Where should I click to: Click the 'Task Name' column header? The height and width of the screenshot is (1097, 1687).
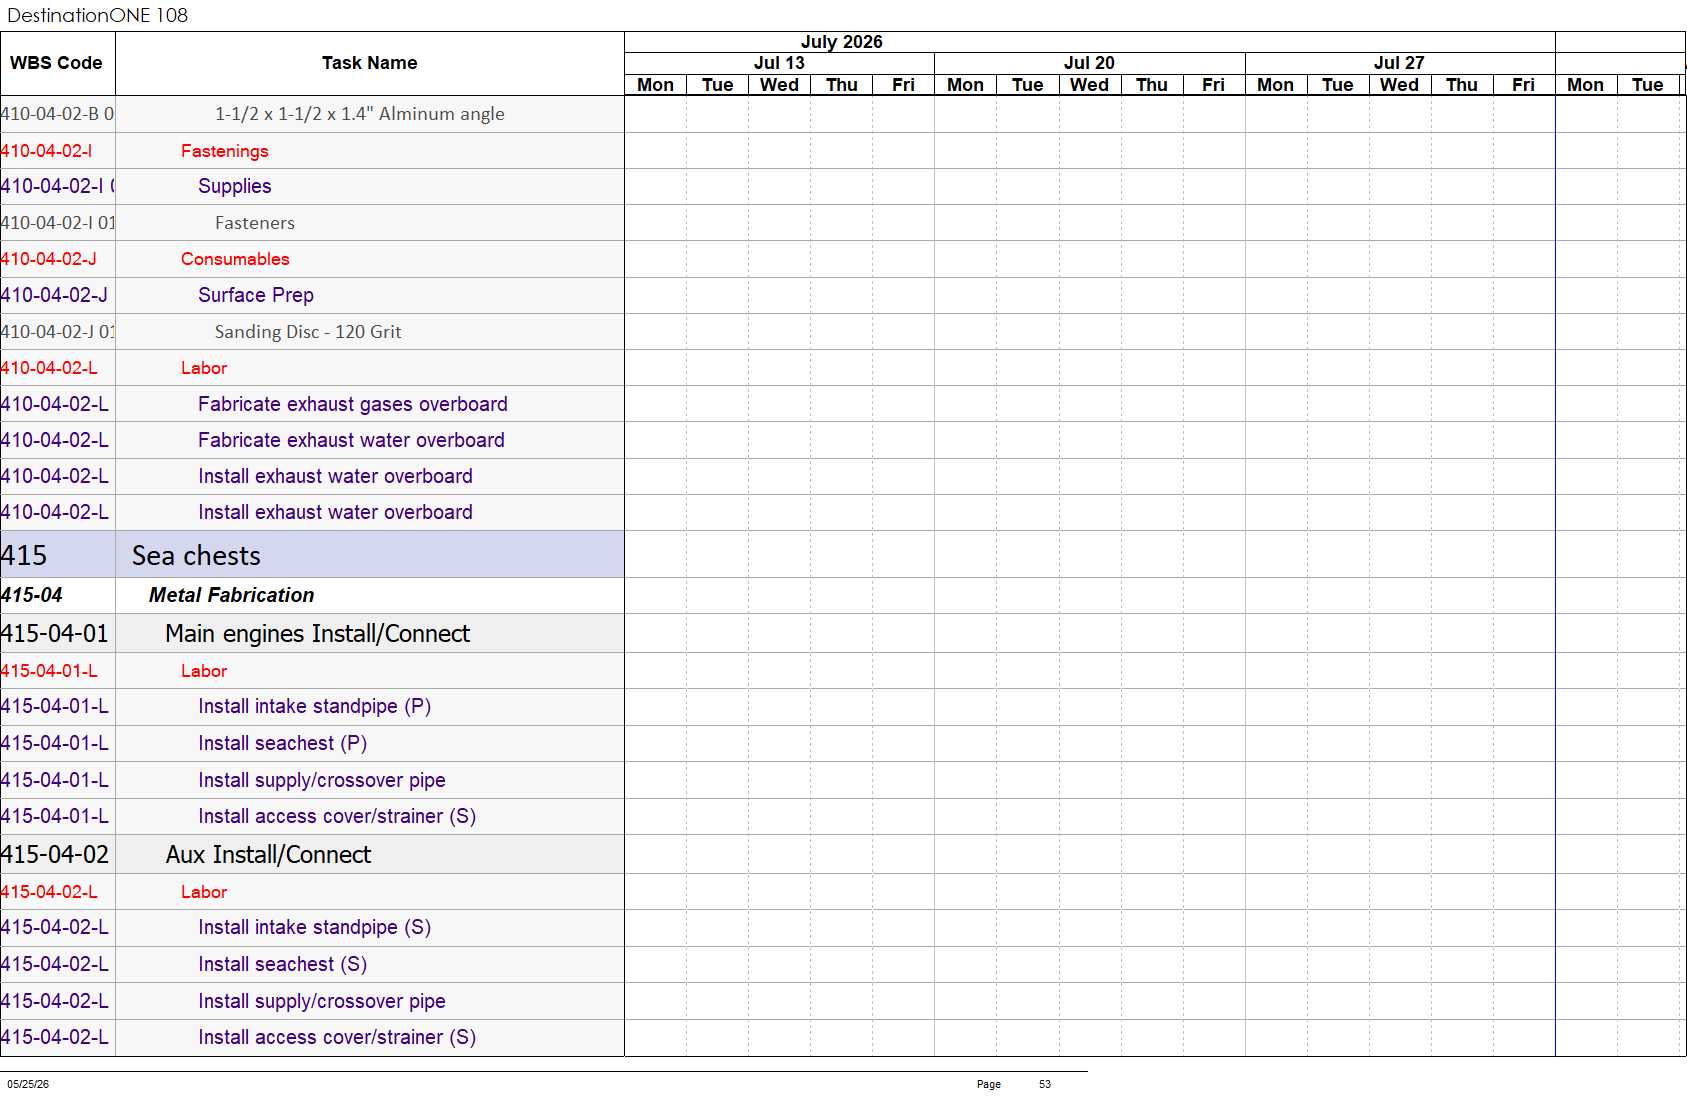(370, 63)
